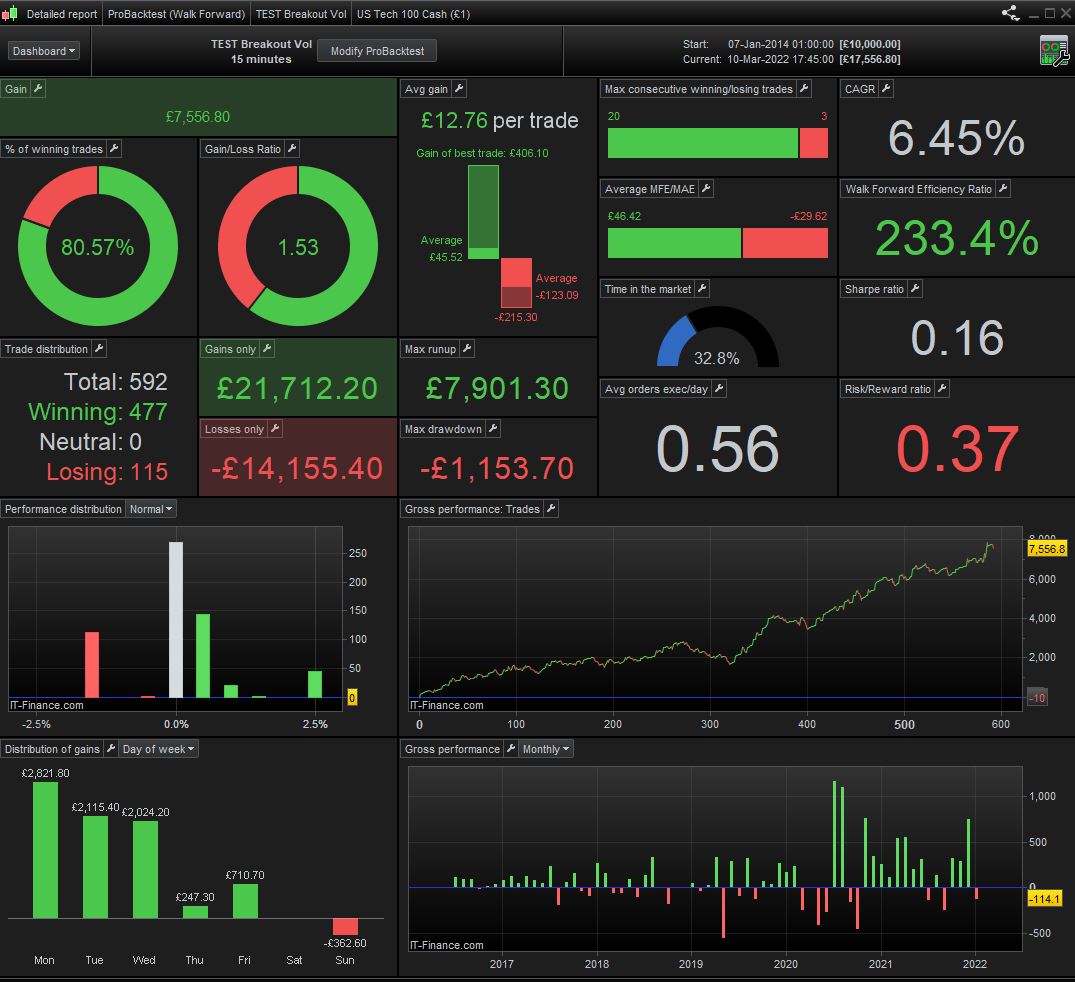Open the Dashboard dropdown
The height and width of the screenshot is (982, 1075).
click(44, 51)
